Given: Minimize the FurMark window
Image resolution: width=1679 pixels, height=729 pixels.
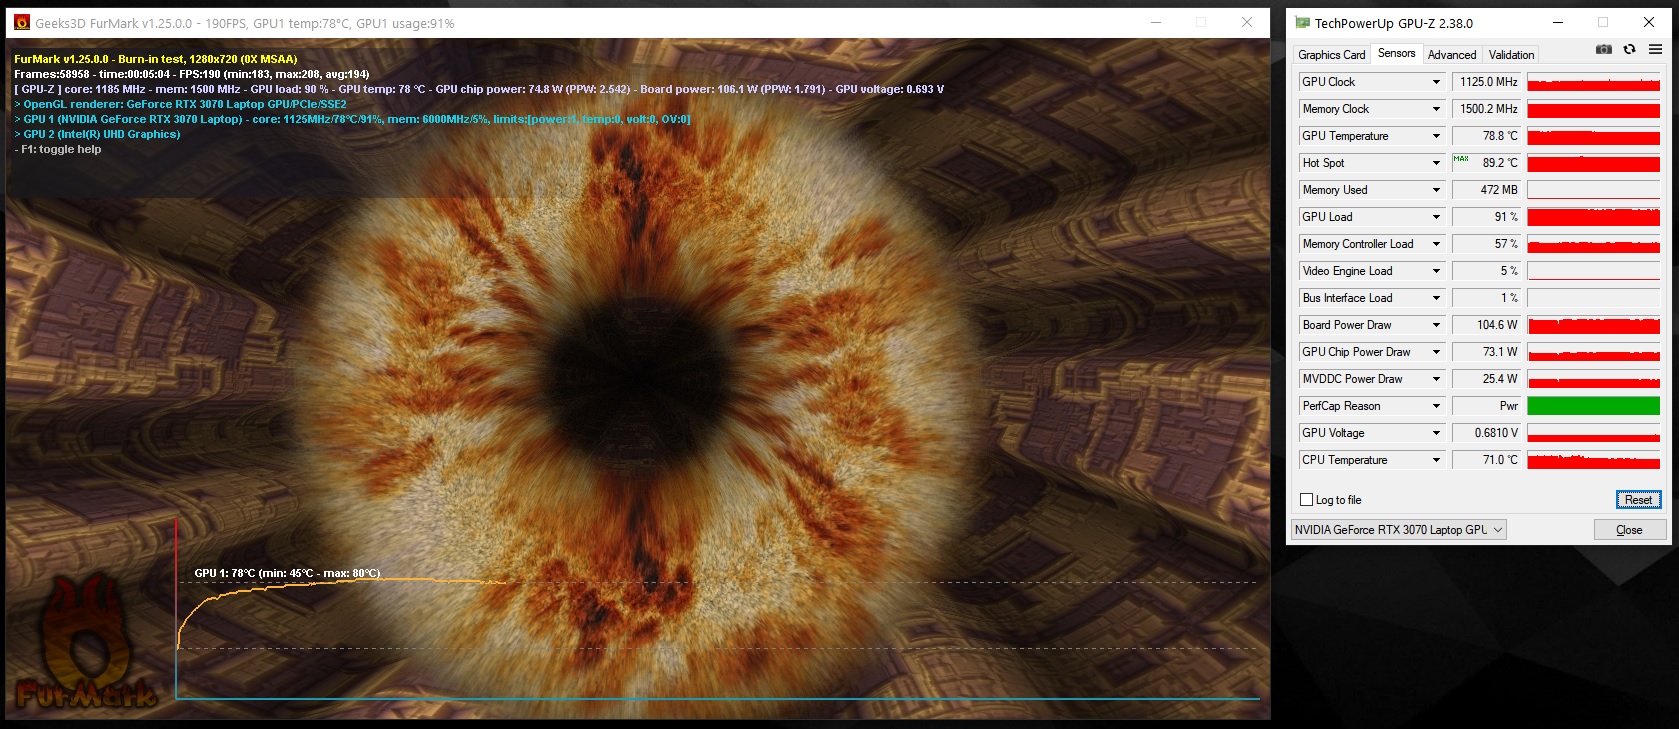Looking at the screenshot, I should [x=1156, y=22].
